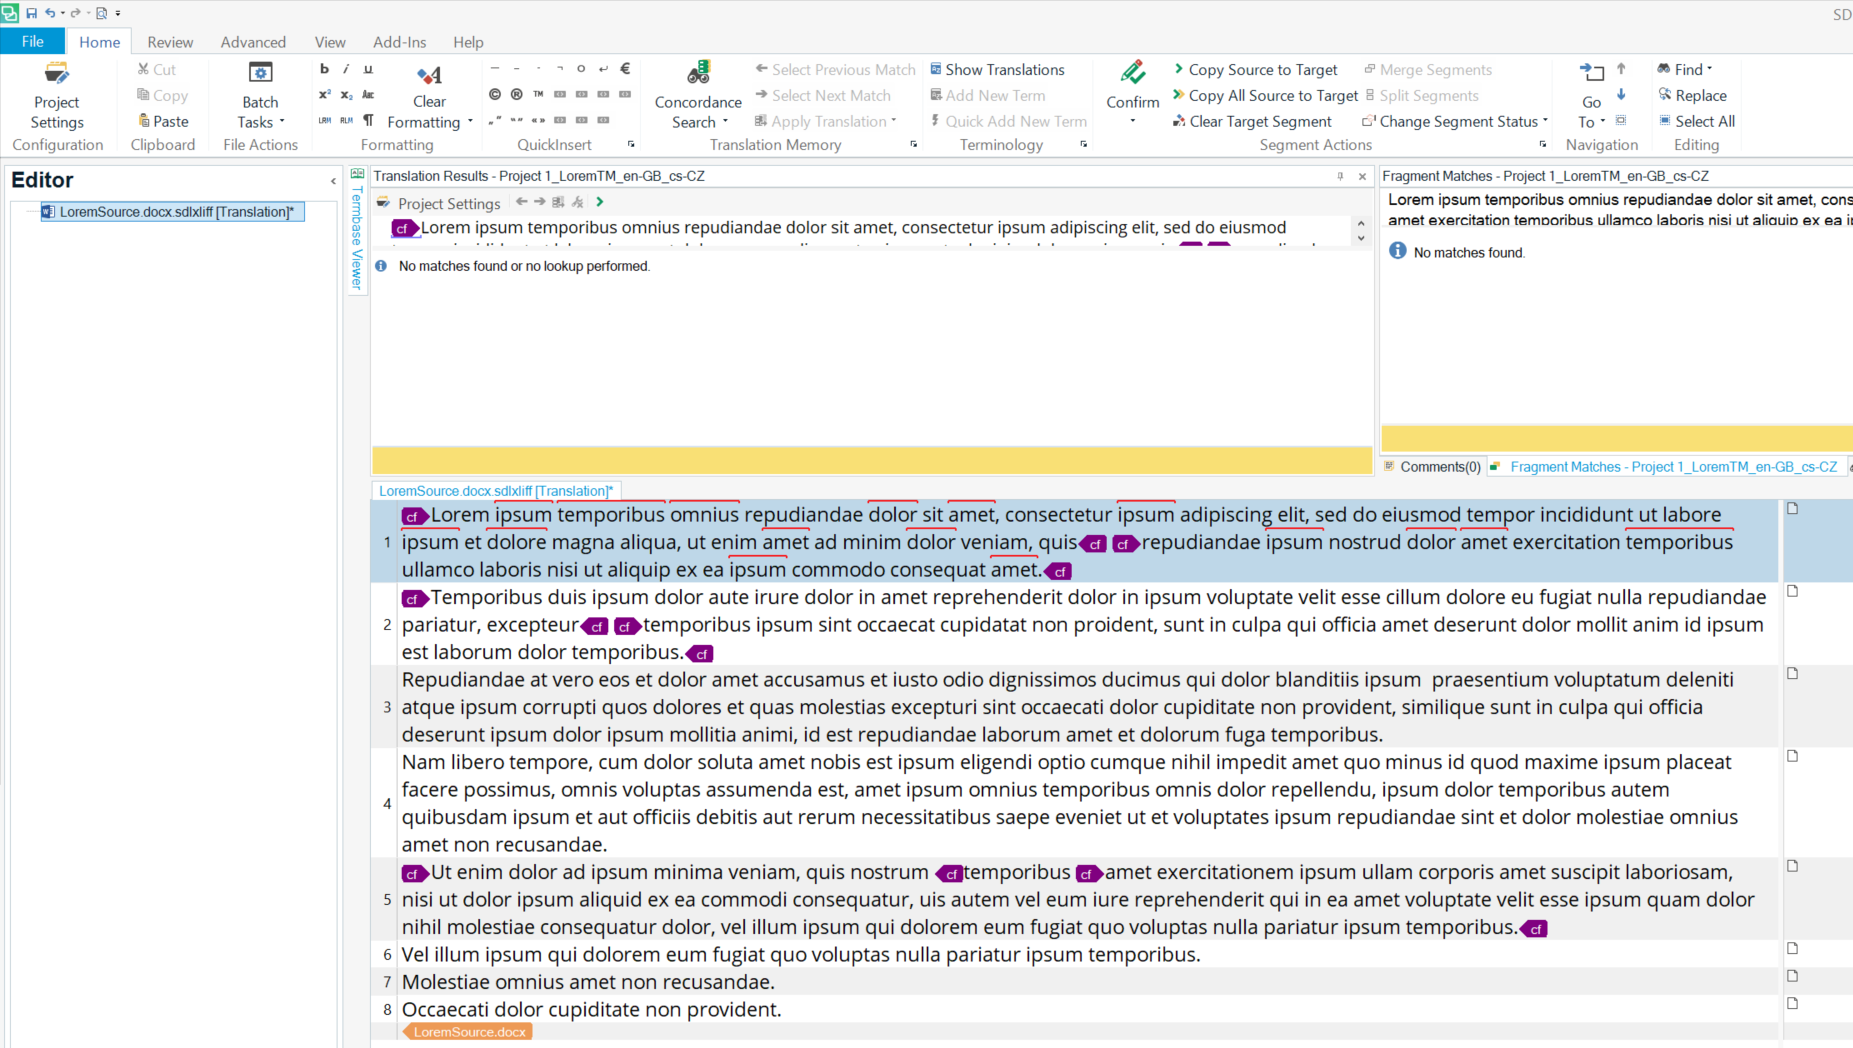Open the File menu

[32, 41]
